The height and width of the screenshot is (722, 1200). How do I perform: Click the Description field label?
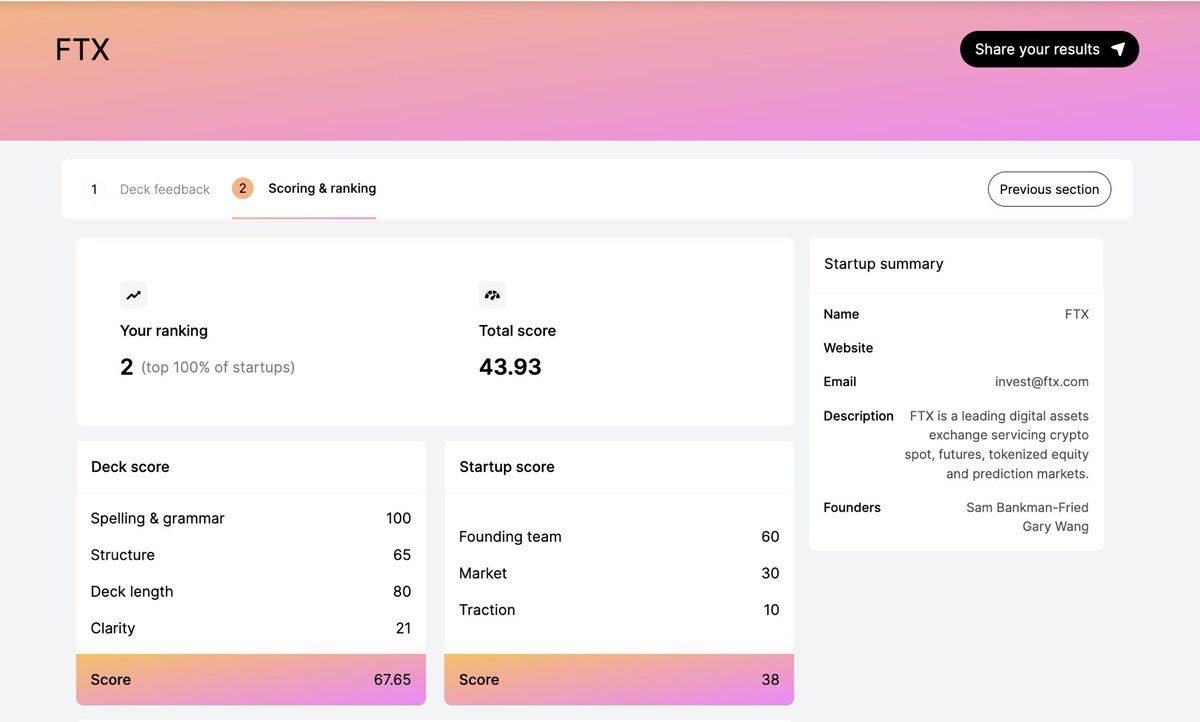pos(859,416)
